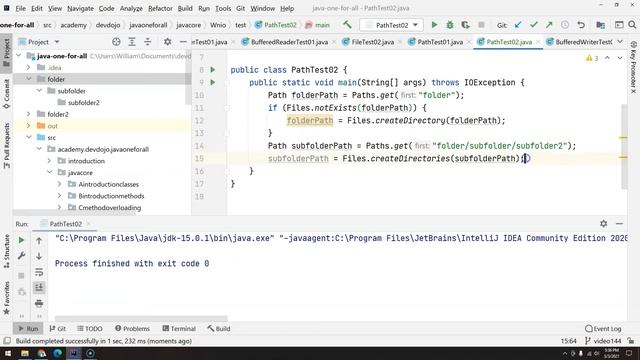Screen dimensions: 640x360
Task: Run PathTest02 with the green play button
Action: coord(434,25)
